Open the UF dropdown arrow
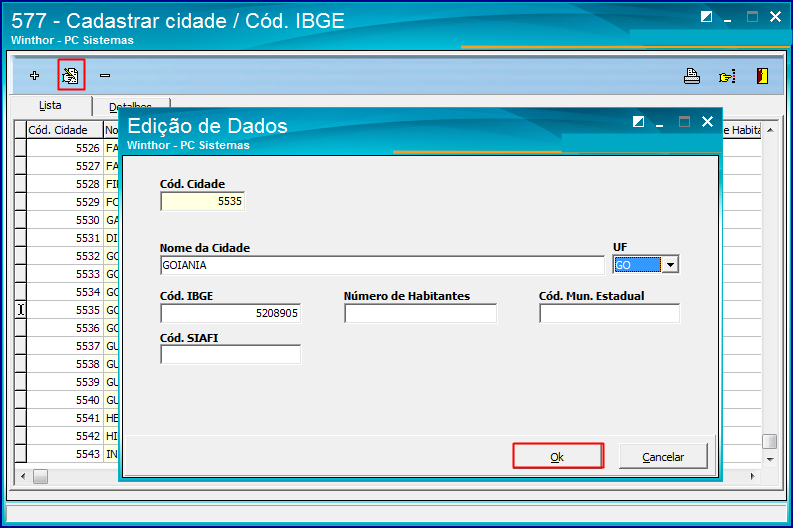The width and height of the screenshot is (793, 528). pos(670,265)
